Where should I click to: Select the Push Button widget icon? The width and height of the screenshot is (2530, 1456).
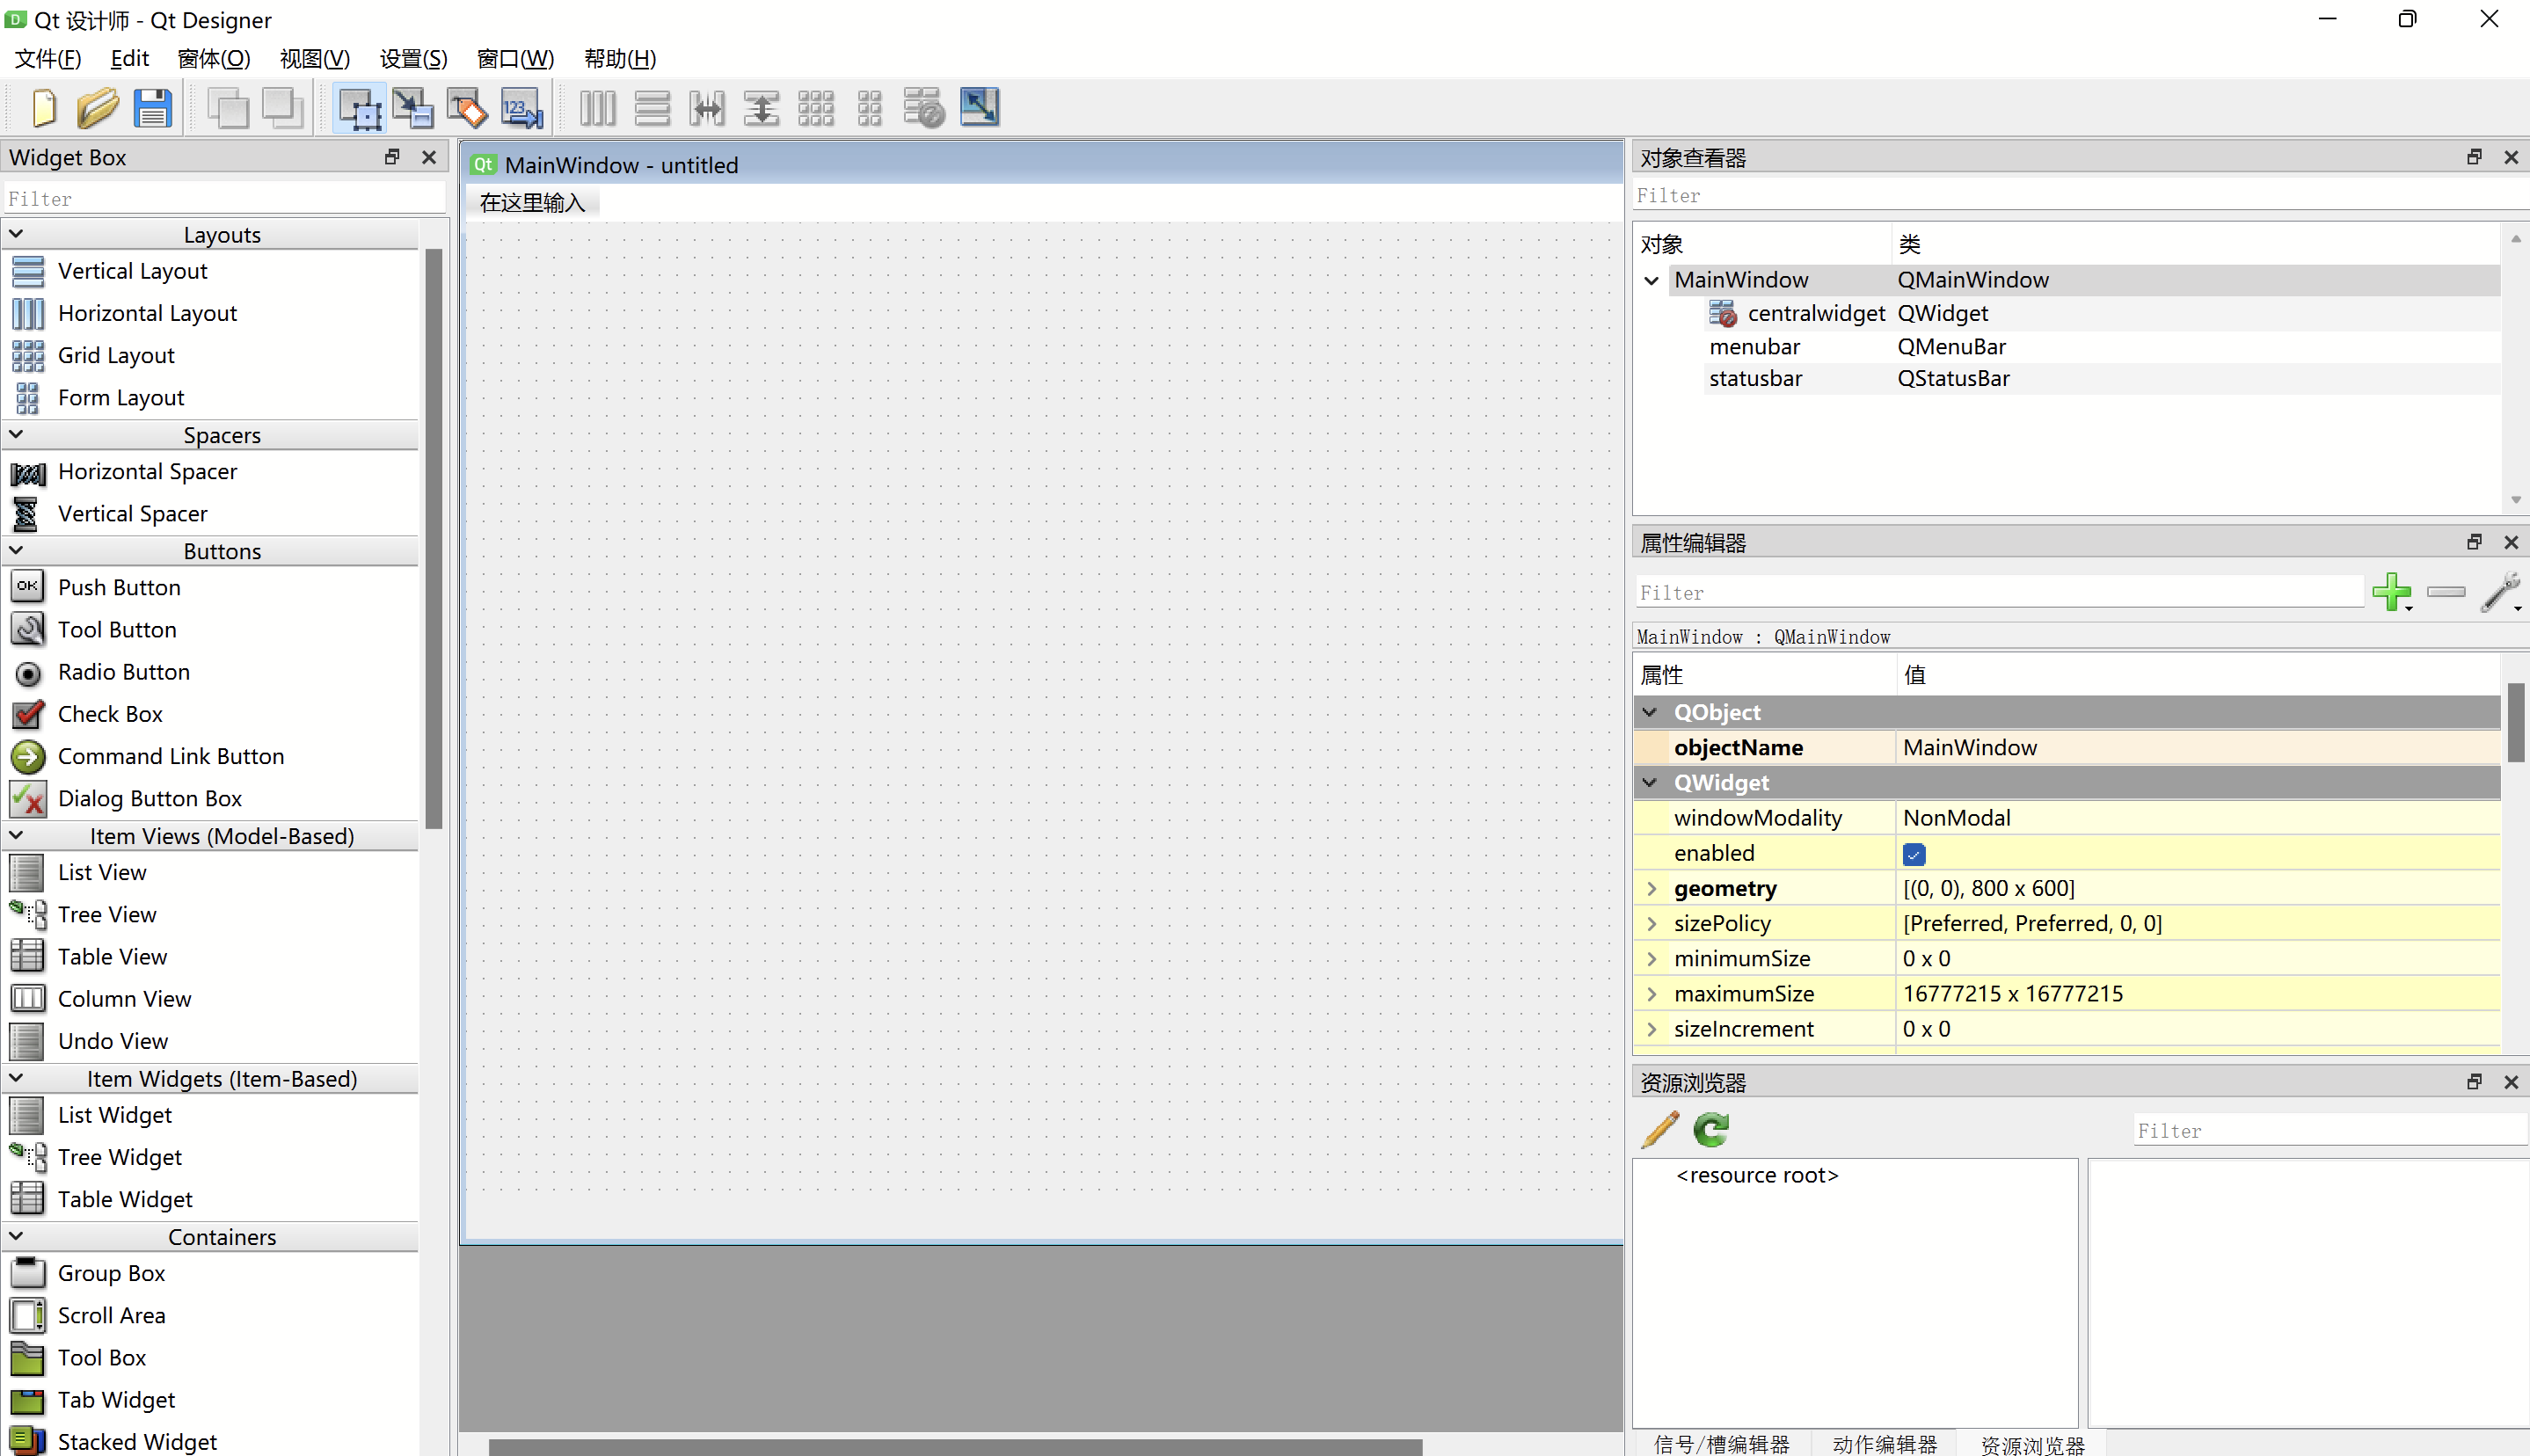tap(26, 587)
